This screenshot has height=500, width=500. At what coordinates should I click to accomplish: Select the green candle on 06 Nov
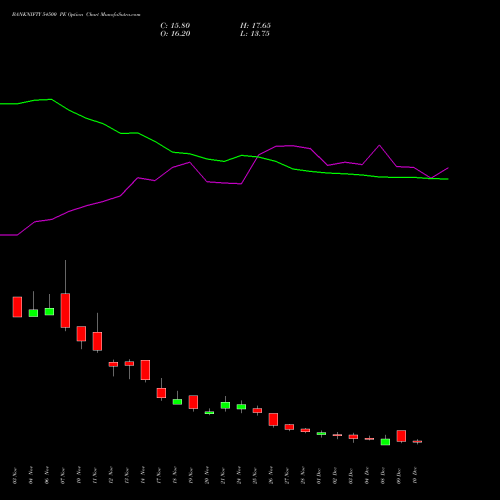click(x=49, y=311)
